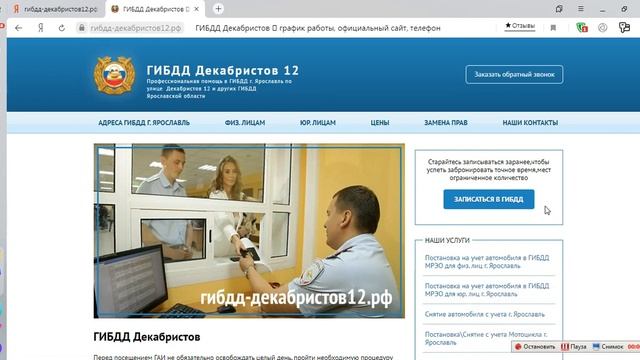
Task: Click the round profile icon in toolbar
Action: click(602, 28)
